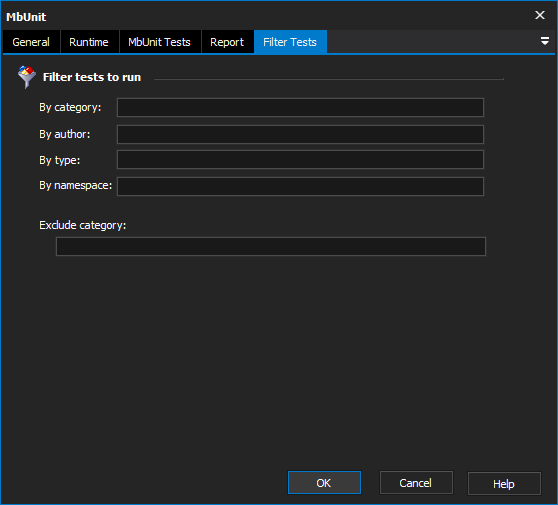This screenshot has width=558, height=505.
Task: Click the Exclude category input box
Action: pyautogui.click(x=270, y=246)
